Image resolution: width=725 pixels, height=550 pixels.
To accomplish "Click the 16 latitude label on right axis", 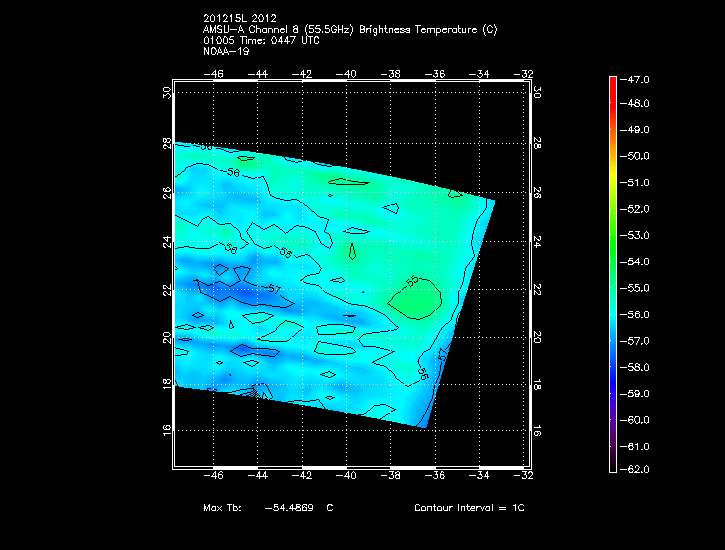I will pyautogui.click(x=537, y=429).
